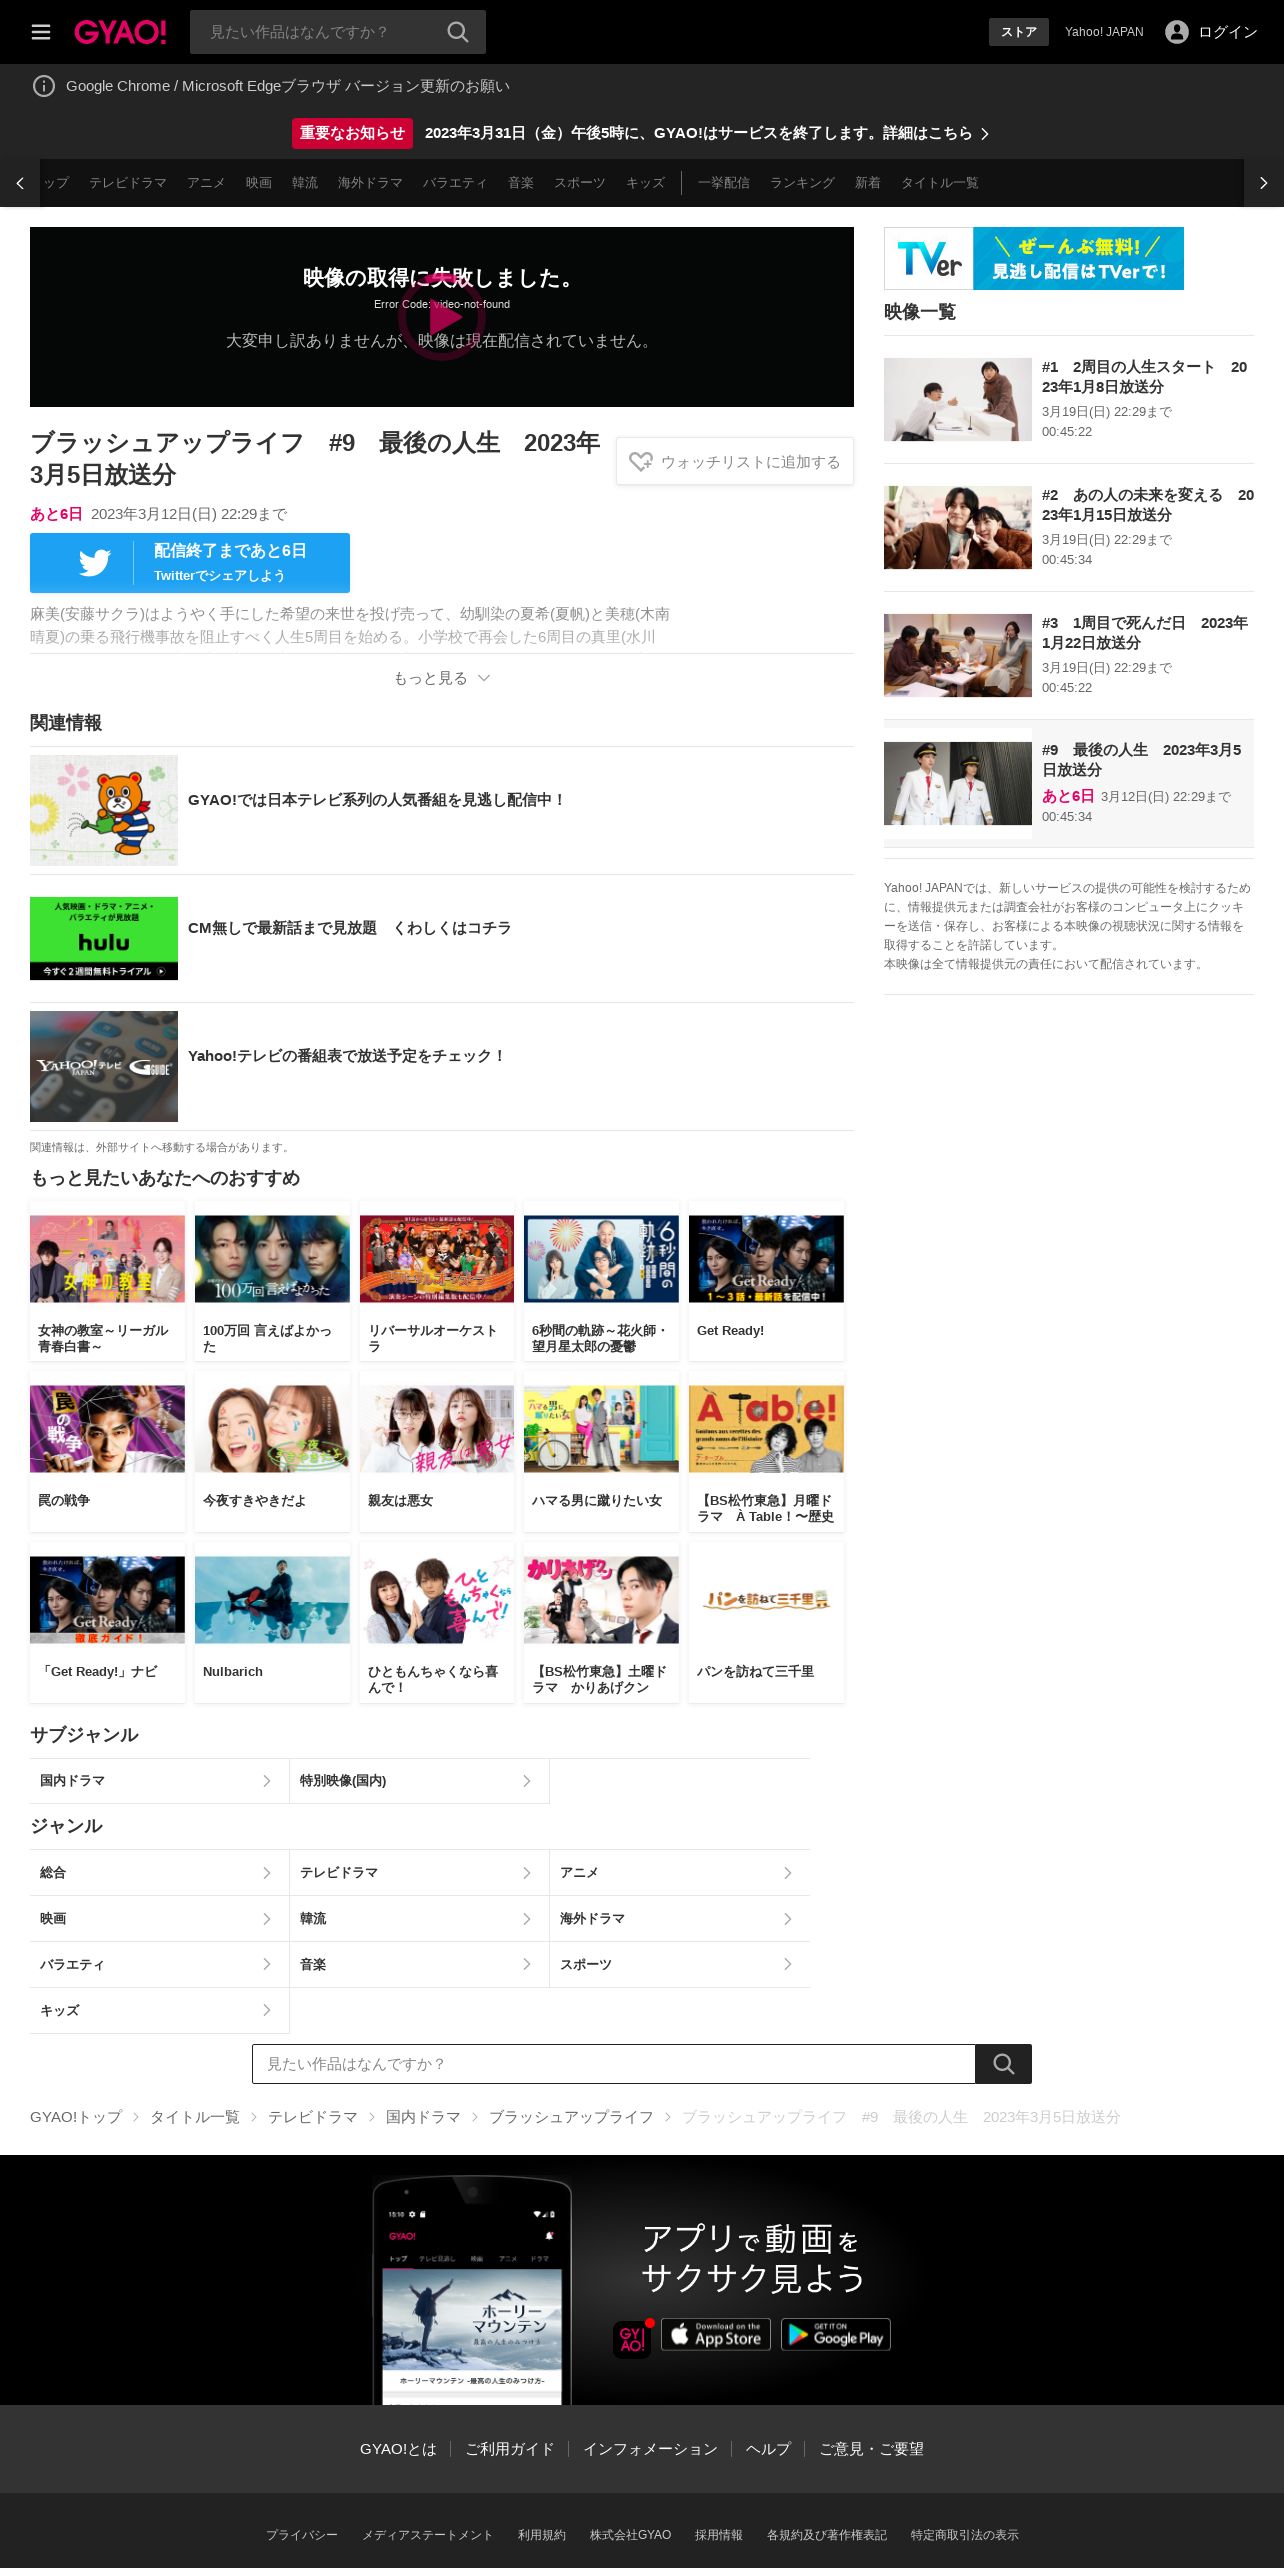This screenshot has height=2568, width=1284.
Task: Click the bear mascot thumbnail
Action: point(104,810)
